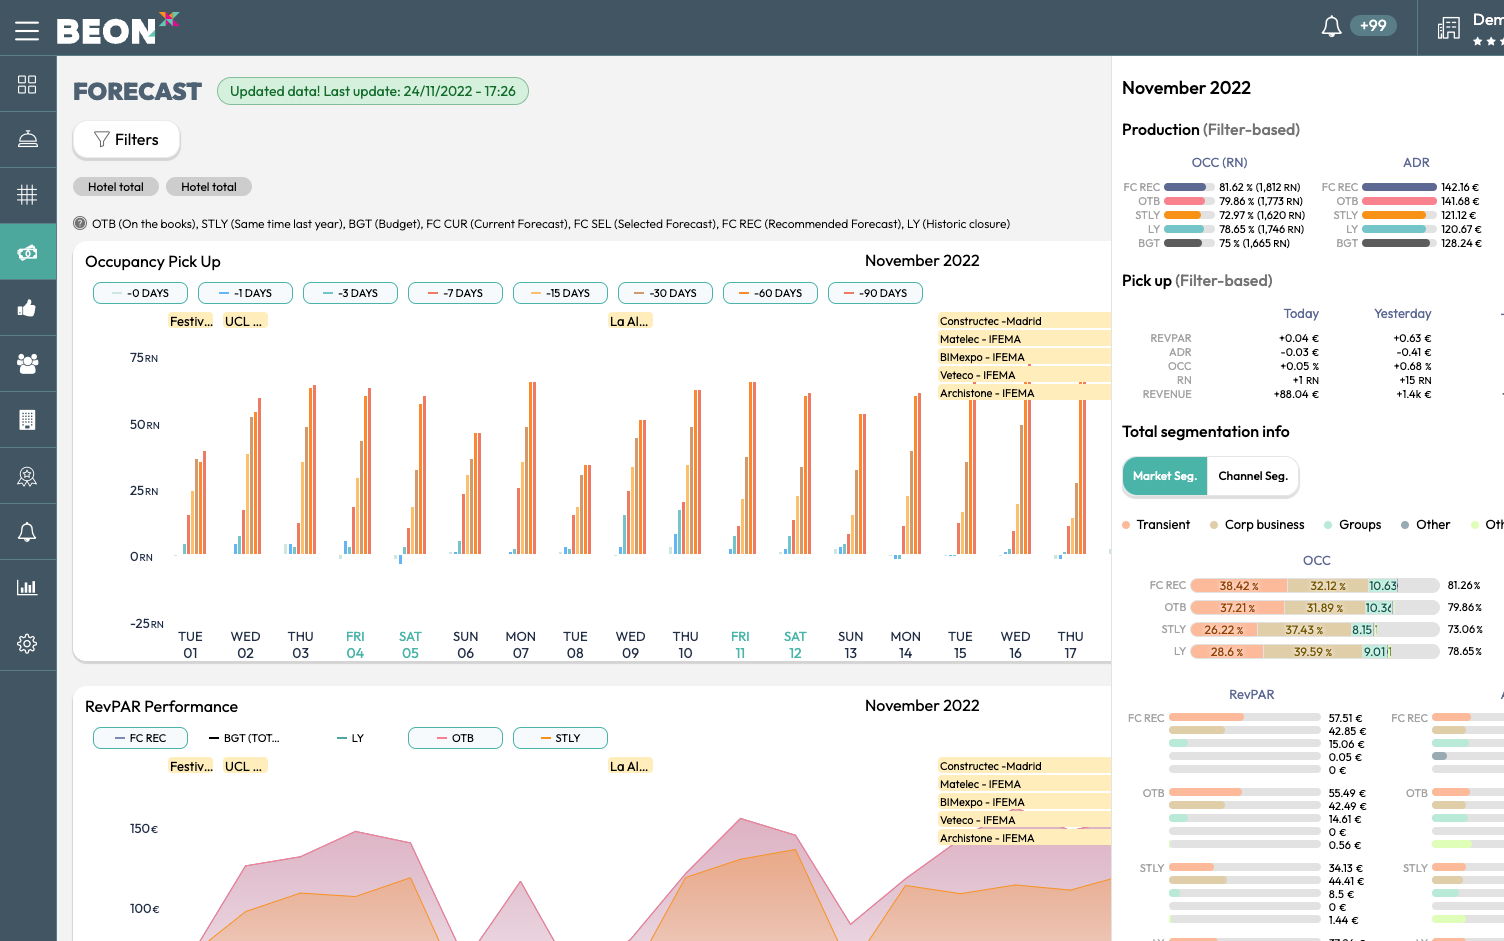Open the Filters panel
The image size is (1504, 941).
coord(126,140)
